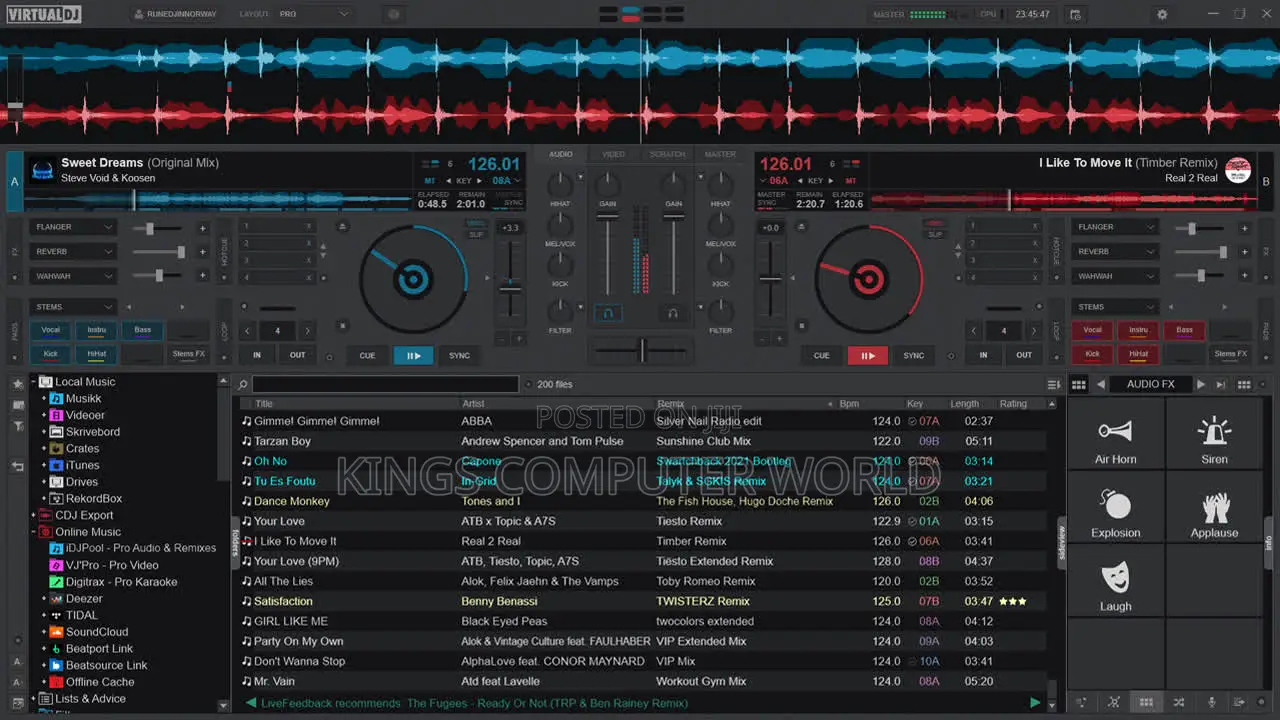Toggle the Kick stem on deck A
Image resolution: width=1280 pixels, height=720 pixels.
(50, 354)
